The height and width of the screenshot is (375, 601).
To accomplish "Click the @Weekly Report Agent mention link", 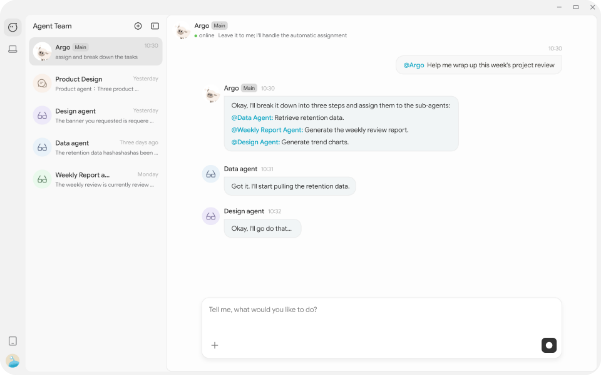I will (x=267, y=130).
